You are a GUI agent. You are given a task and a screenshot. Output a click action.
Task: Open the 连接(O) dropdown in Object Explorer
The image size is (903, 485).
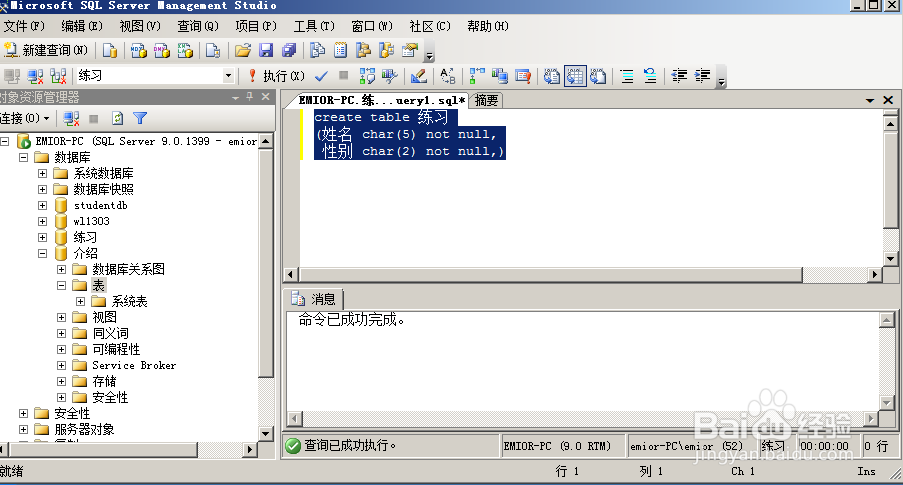(x=24, y=119)
